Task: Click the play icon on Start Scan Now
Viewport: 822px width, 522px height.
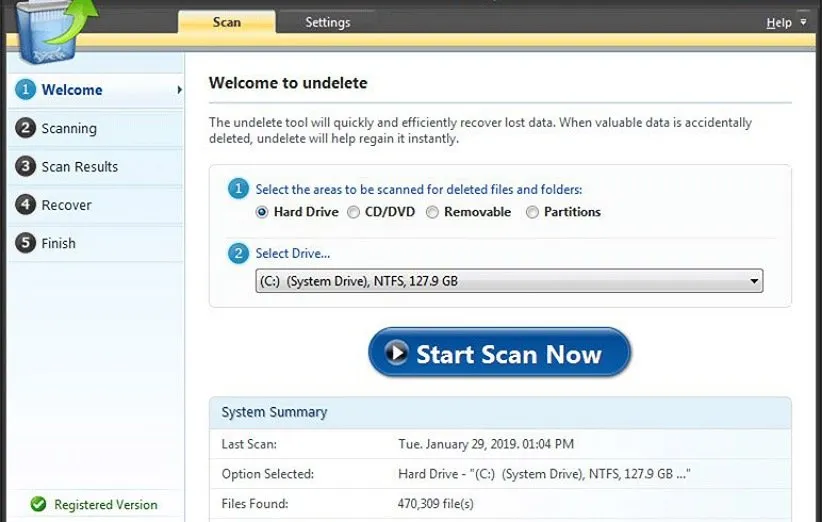Action: pyautogui.click(x=397, y=353)
